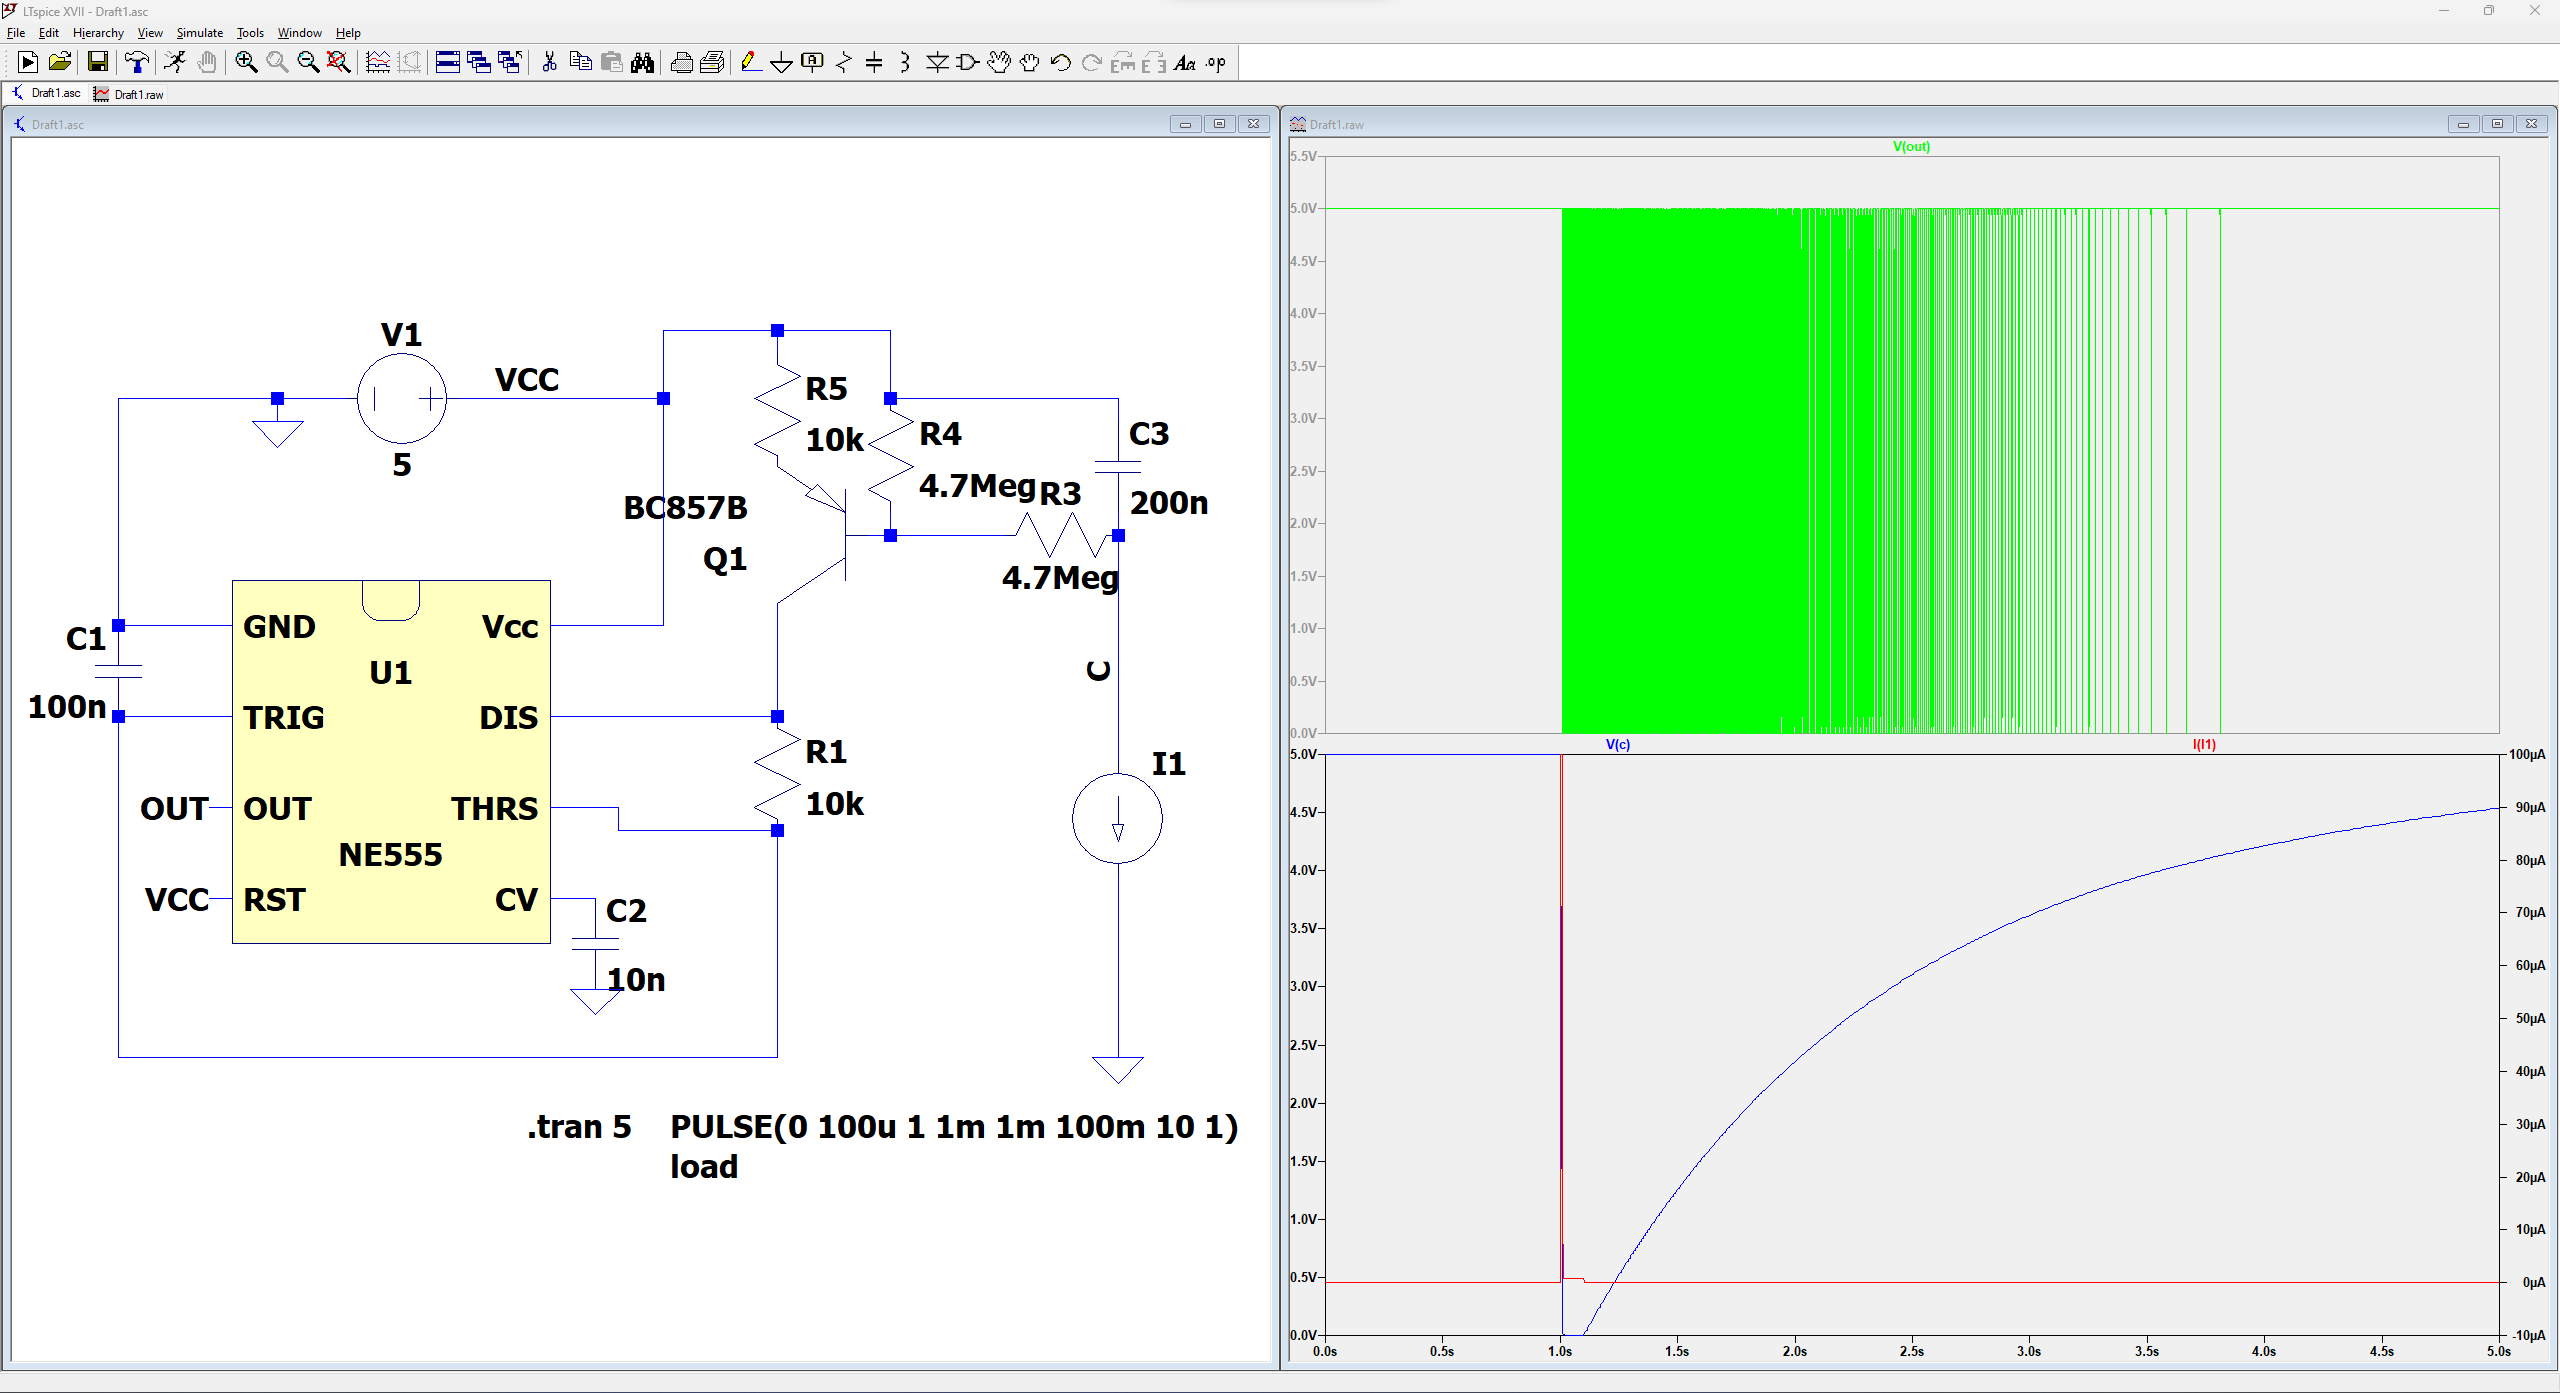This screenshot has width=2560, height=1393.
Task: Click the Find binoculars icon
Action: 642,62
